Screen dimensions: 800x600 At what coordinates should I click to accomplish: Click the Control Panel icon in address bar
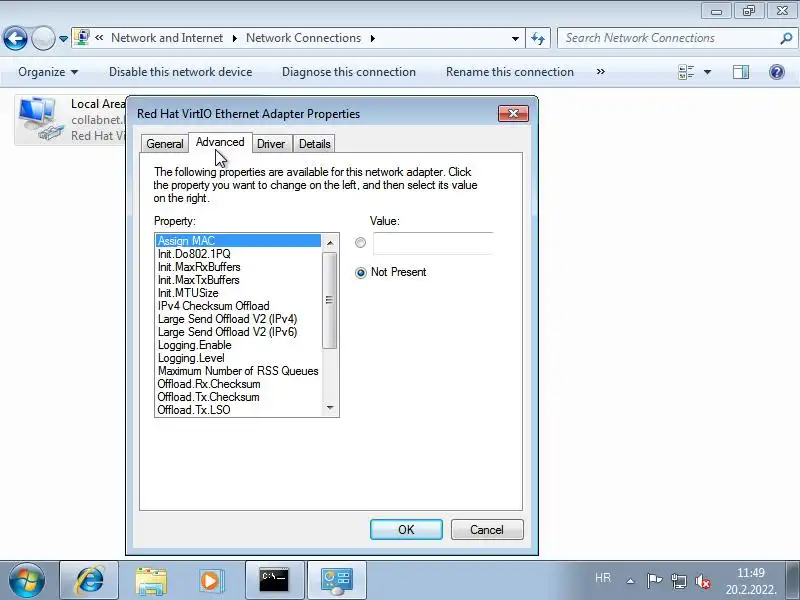[81, 38]
